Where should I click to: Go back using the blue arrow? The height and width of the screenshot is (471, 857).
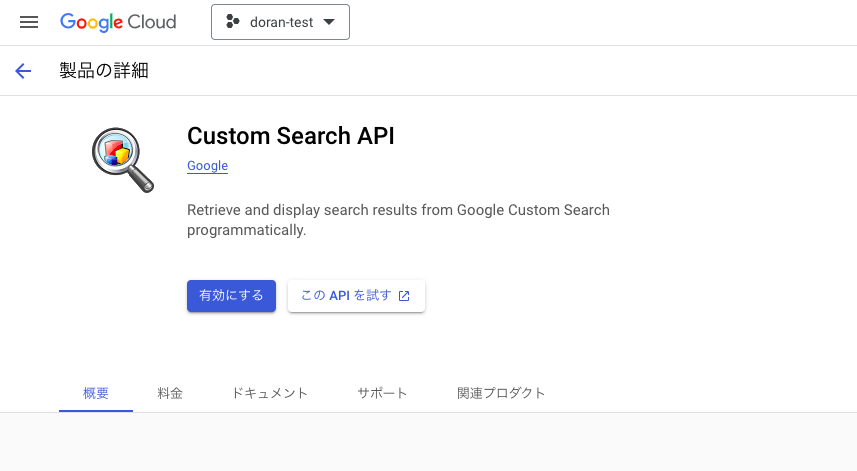coord(23,70)
